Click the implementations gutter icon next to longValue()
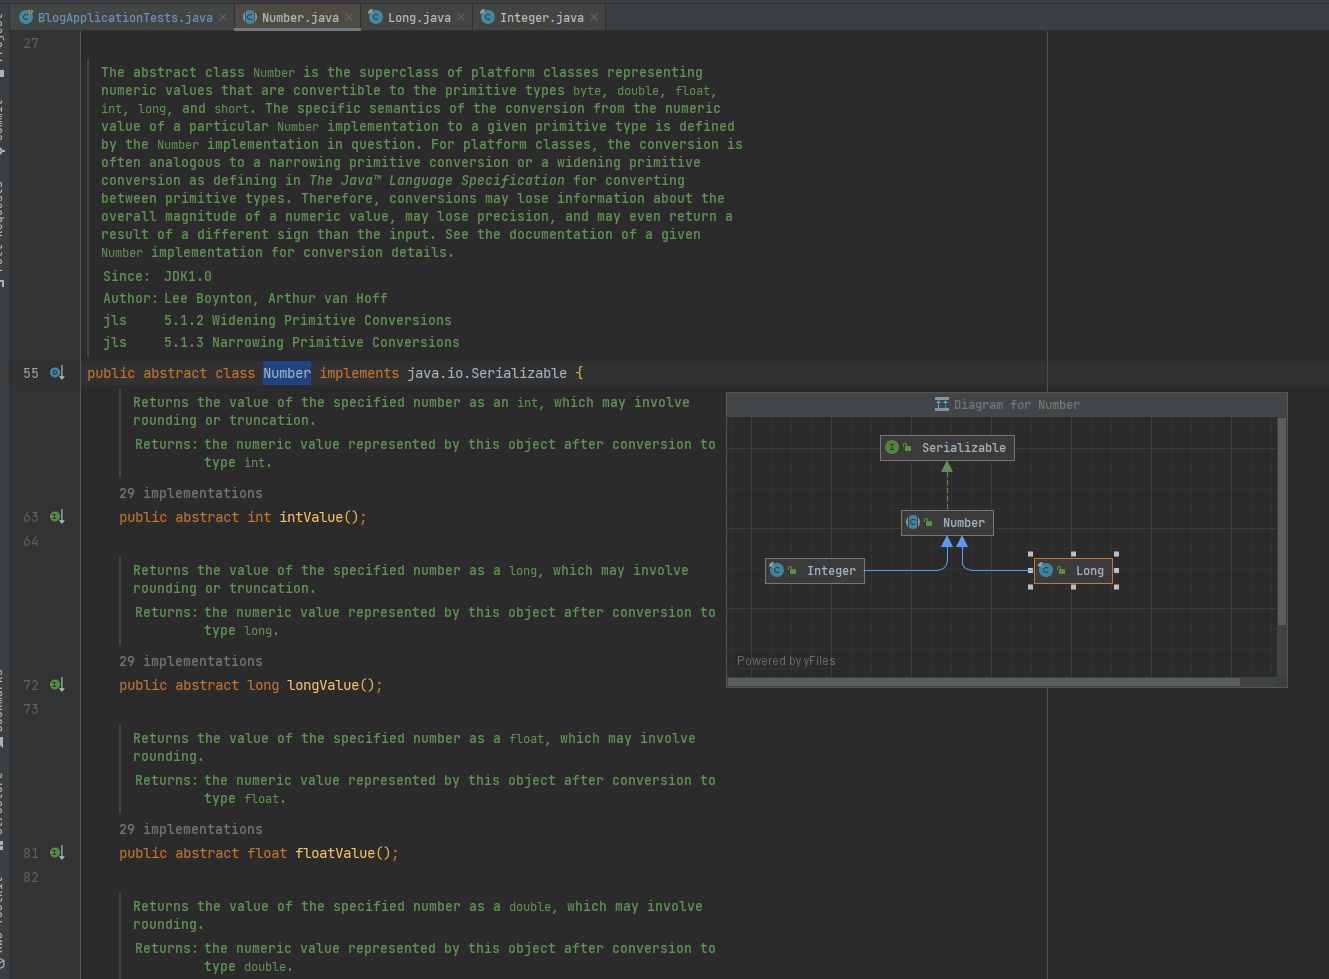Image resolution: width=1329 pixels, height=979 pixels. (57, 685)
